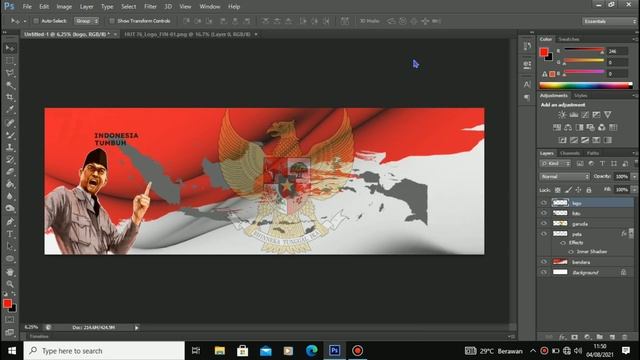Hide the logo layer
This screenshot has width=640, height=360.
pyautogui.click(x=544, y=202)
